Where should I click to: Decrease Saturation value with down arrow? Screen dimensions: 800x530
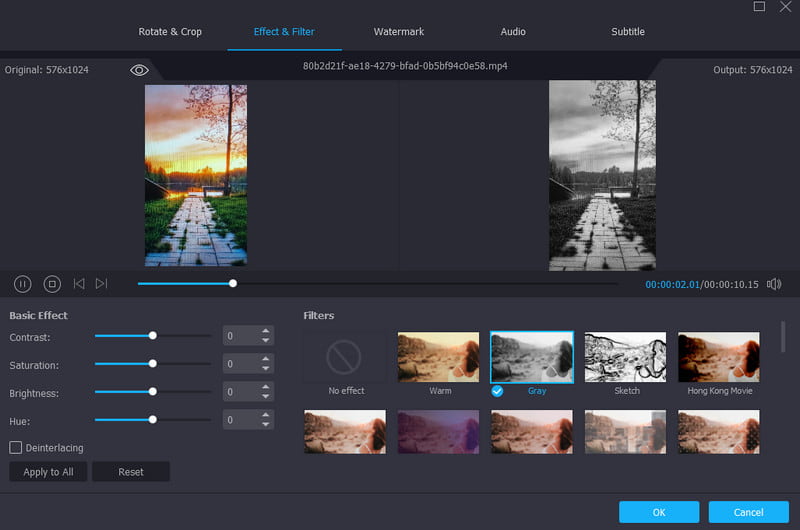(265, 369)
